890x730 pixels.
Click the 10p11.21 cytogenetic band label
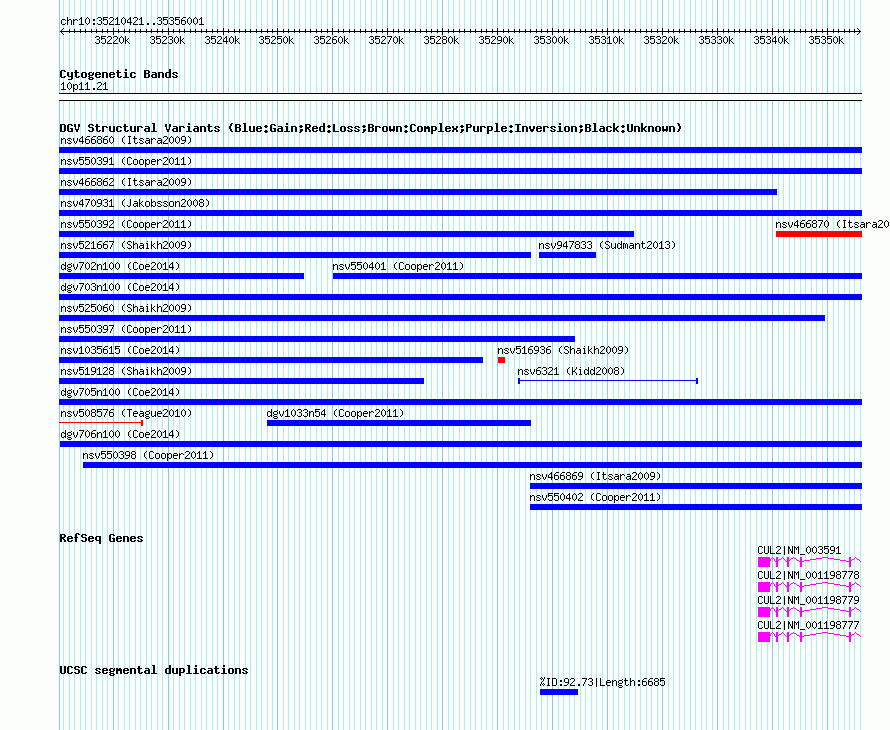point(84,86)
